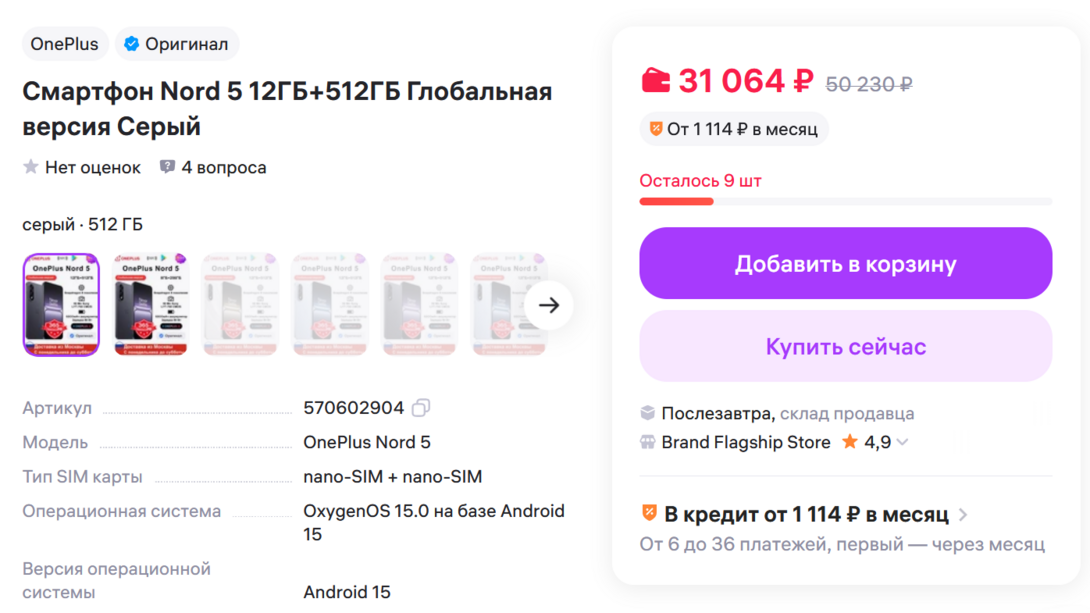The height and width of the screenshot is (613, 1090).
Task: Click the remaining stock progress bar
Action: pyautogui.click(x=845, y=201)
